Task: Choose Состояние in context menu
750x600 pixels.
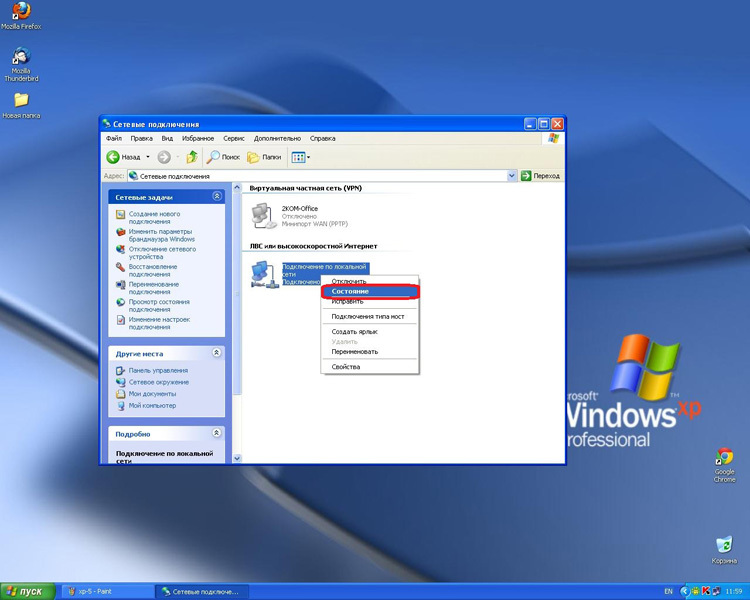Action: [x=369, y=291]
